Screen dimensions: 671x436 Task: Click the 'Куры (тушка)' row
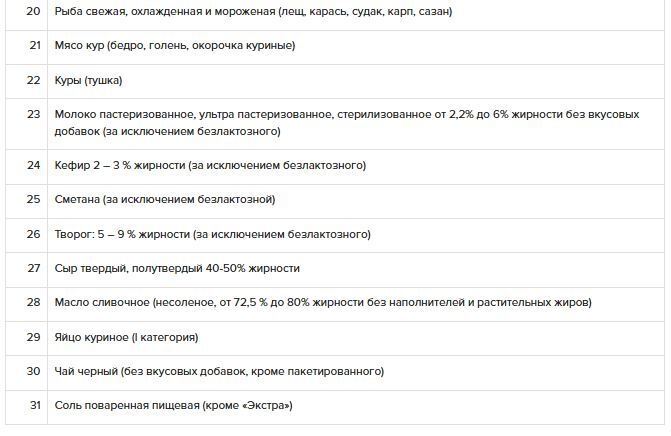click(x=88, y=80)
